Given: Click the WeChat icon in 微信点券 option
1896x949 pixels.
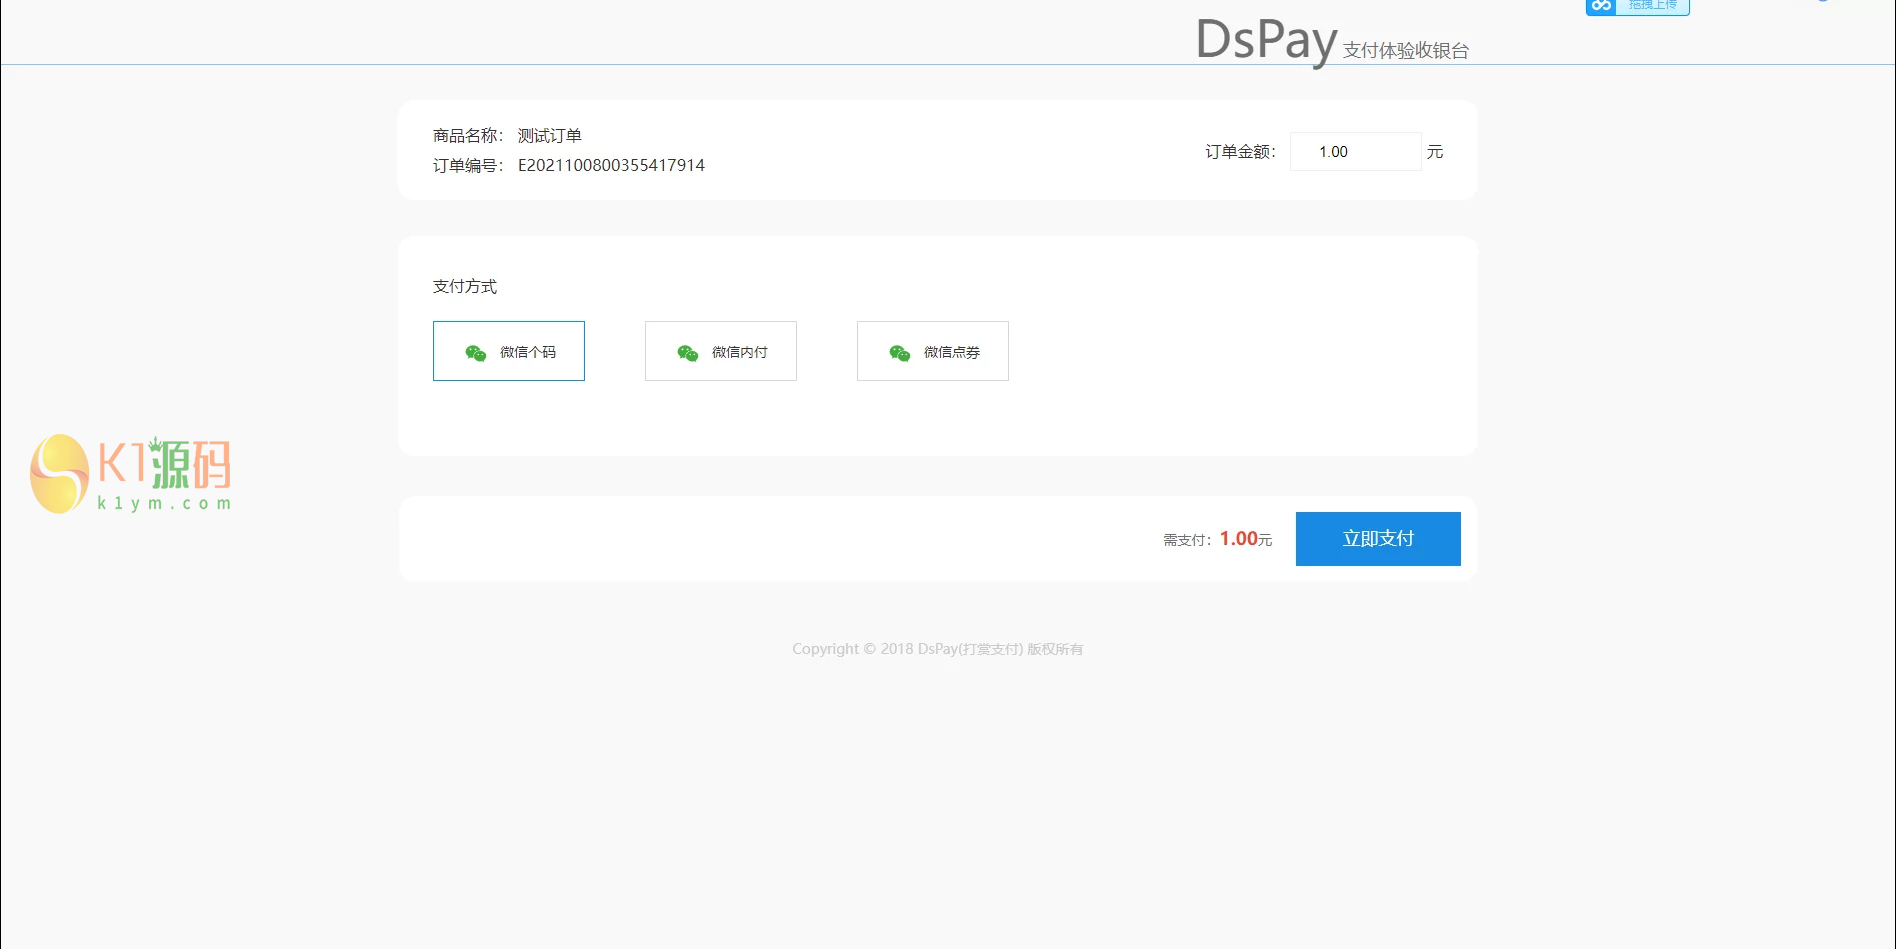Looking at the screenshot, I should [x=900, y=353].
